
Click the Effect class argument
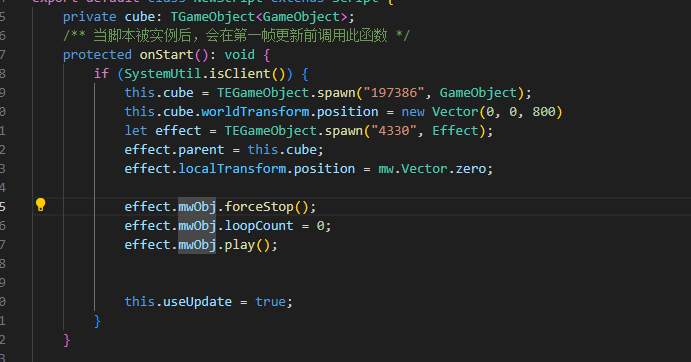455,131
